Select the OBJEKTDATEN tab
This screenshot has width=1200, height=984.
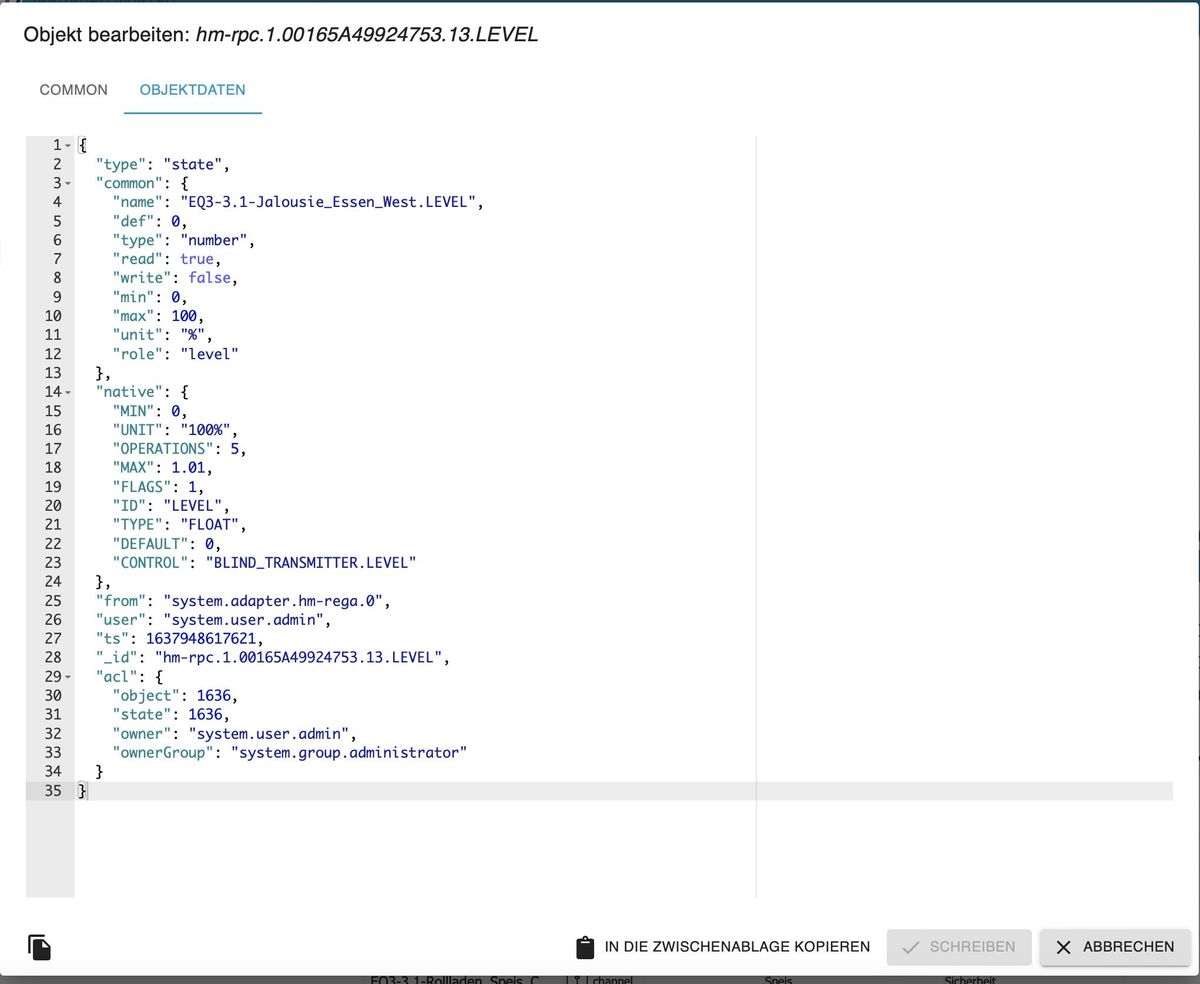(193, 90)
